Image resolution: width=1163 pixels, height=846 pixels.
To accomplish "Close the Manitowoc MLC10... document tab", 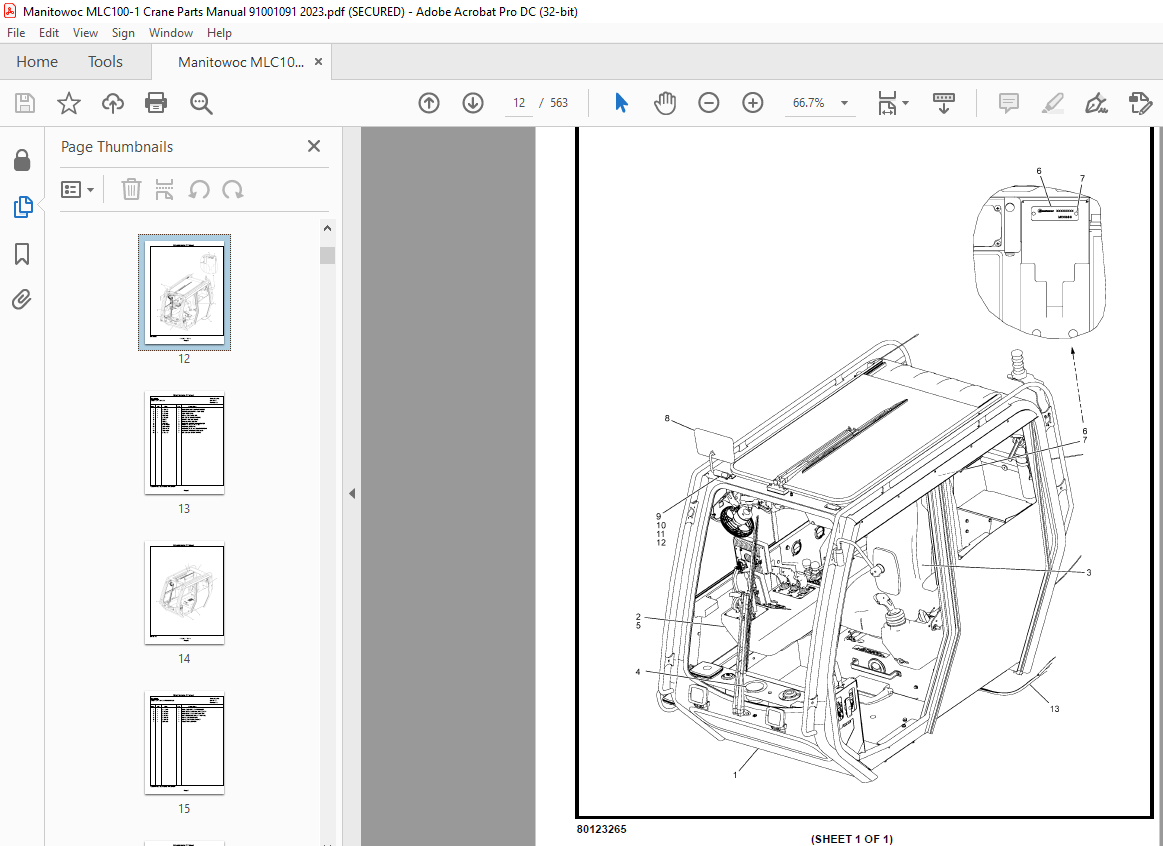I will point(318,62).
